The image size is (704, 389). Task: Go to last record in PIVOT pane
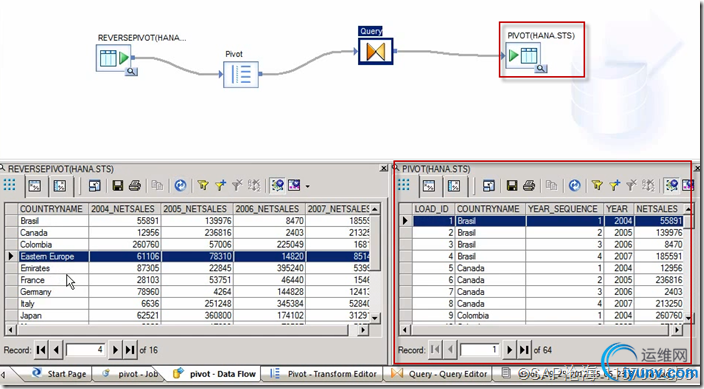click(524, 349)
